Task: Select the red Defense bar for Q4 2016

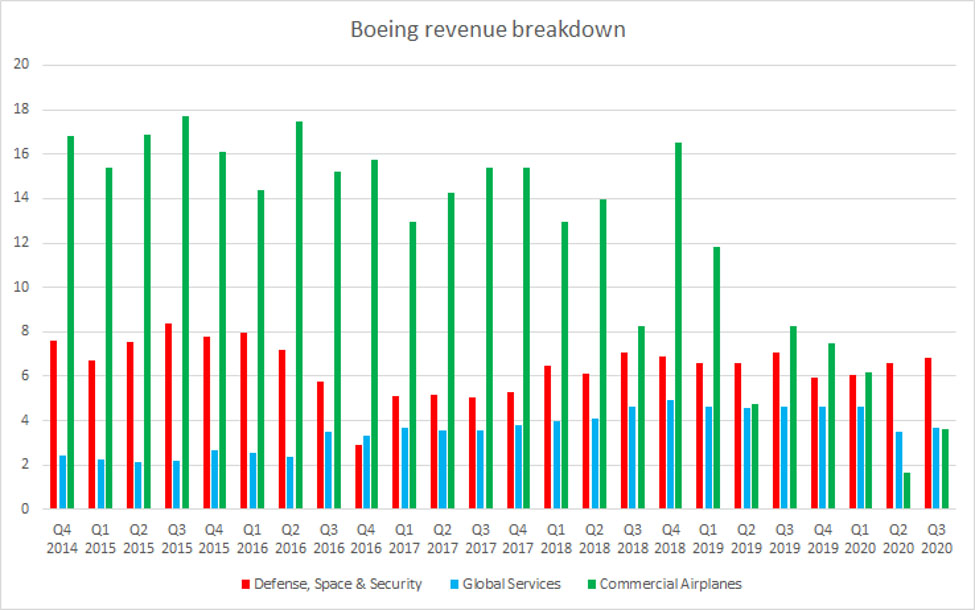Action: point(359,477)
